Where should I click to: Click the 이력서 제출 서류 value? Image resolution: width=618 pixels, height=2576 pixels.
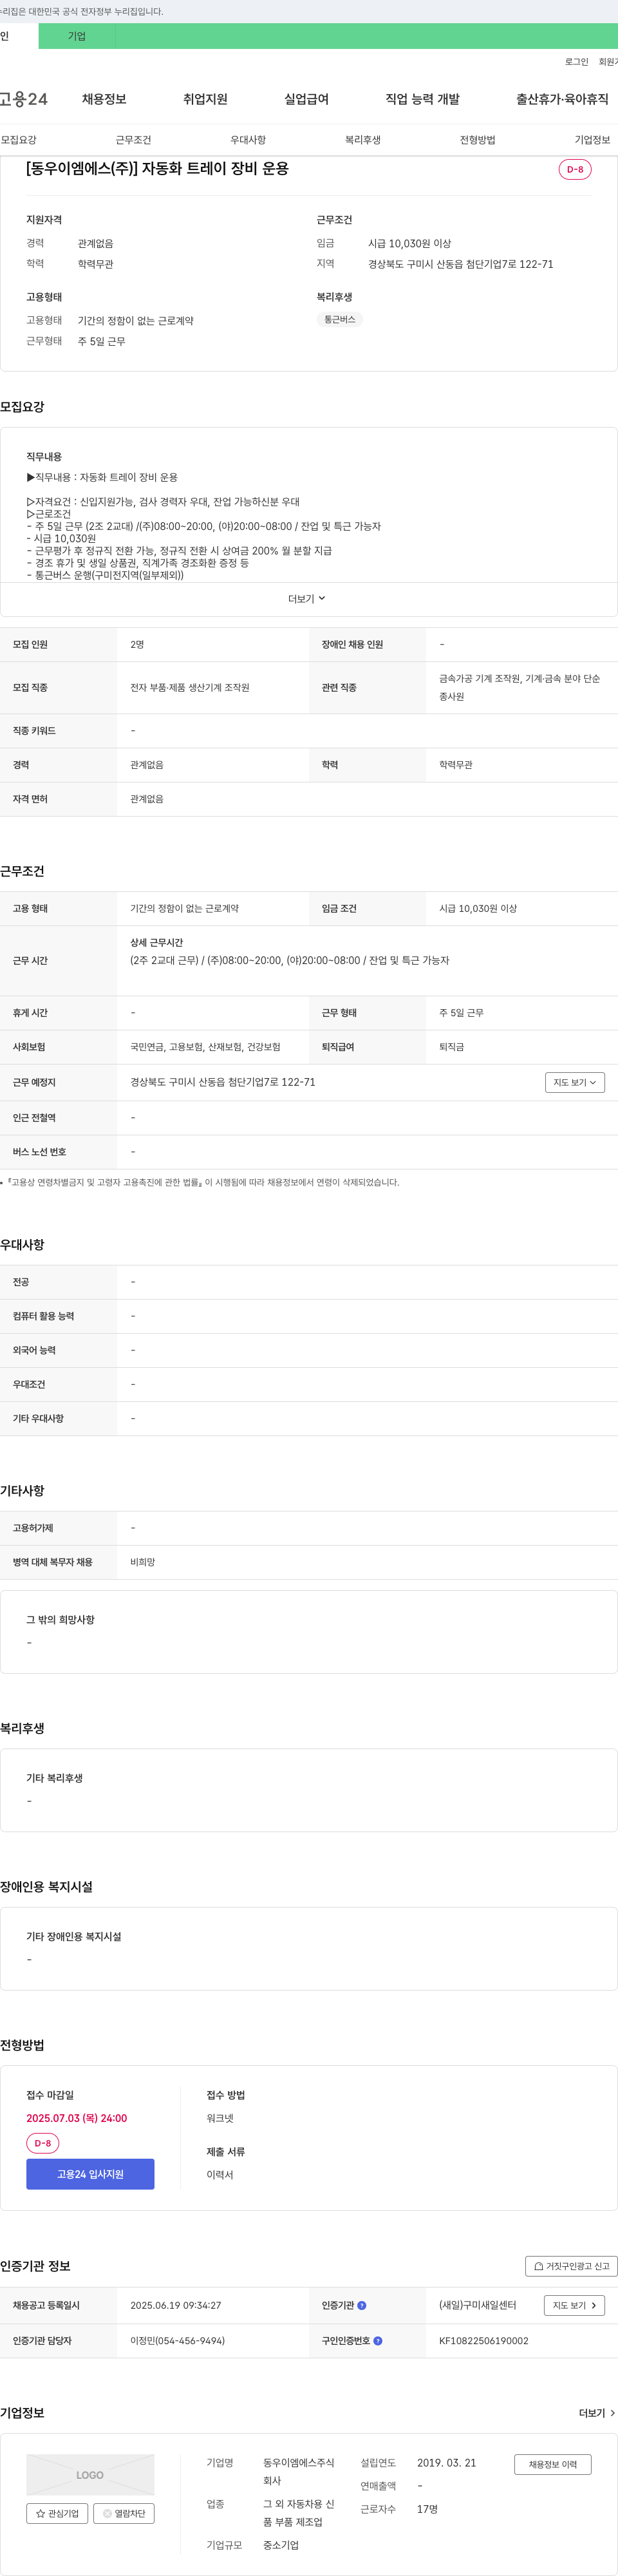[220, 2175]
